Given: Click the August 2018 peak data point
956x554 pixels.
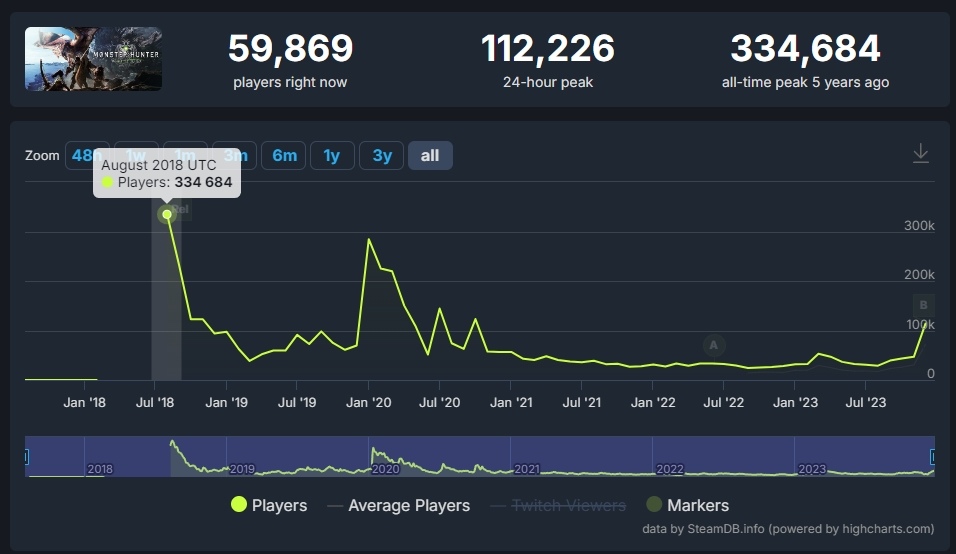Looking at the screenshot, I should [x=167, y=214].
